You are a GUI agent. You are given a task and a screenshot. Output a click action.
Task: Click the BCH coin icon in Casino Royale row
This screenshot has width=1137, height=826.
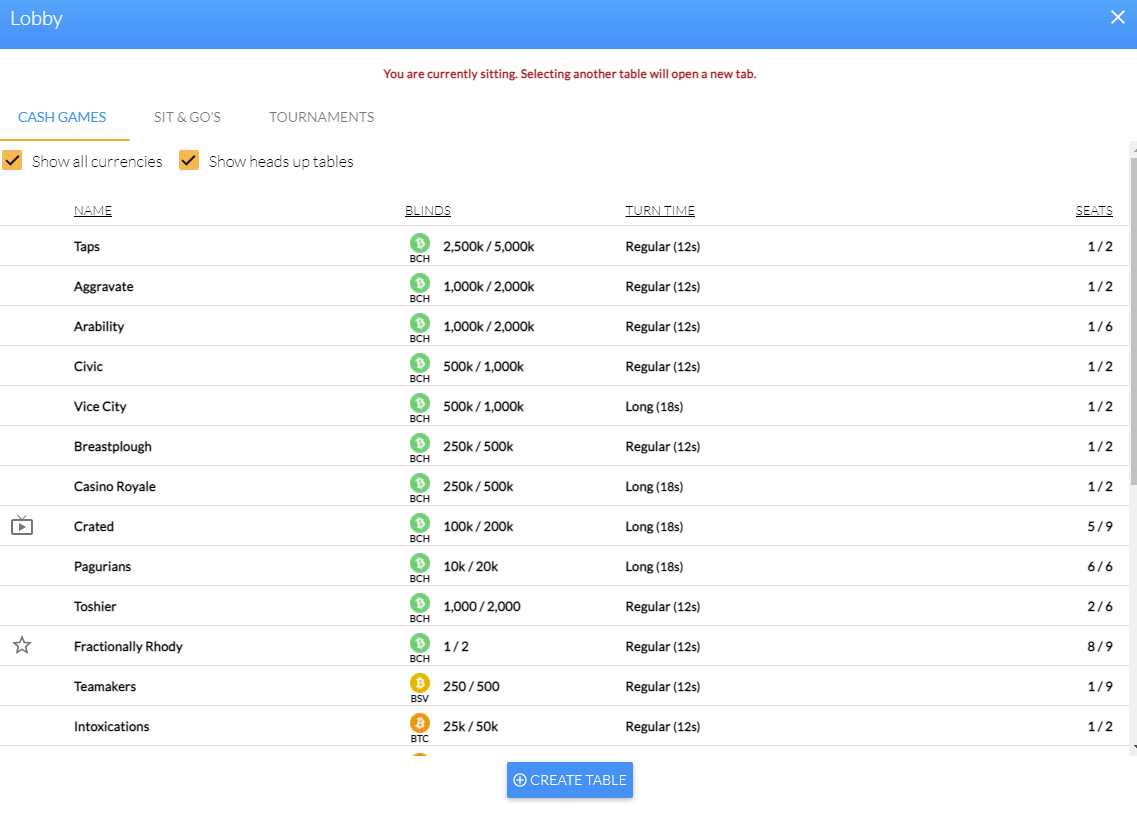tap(420, 482)
